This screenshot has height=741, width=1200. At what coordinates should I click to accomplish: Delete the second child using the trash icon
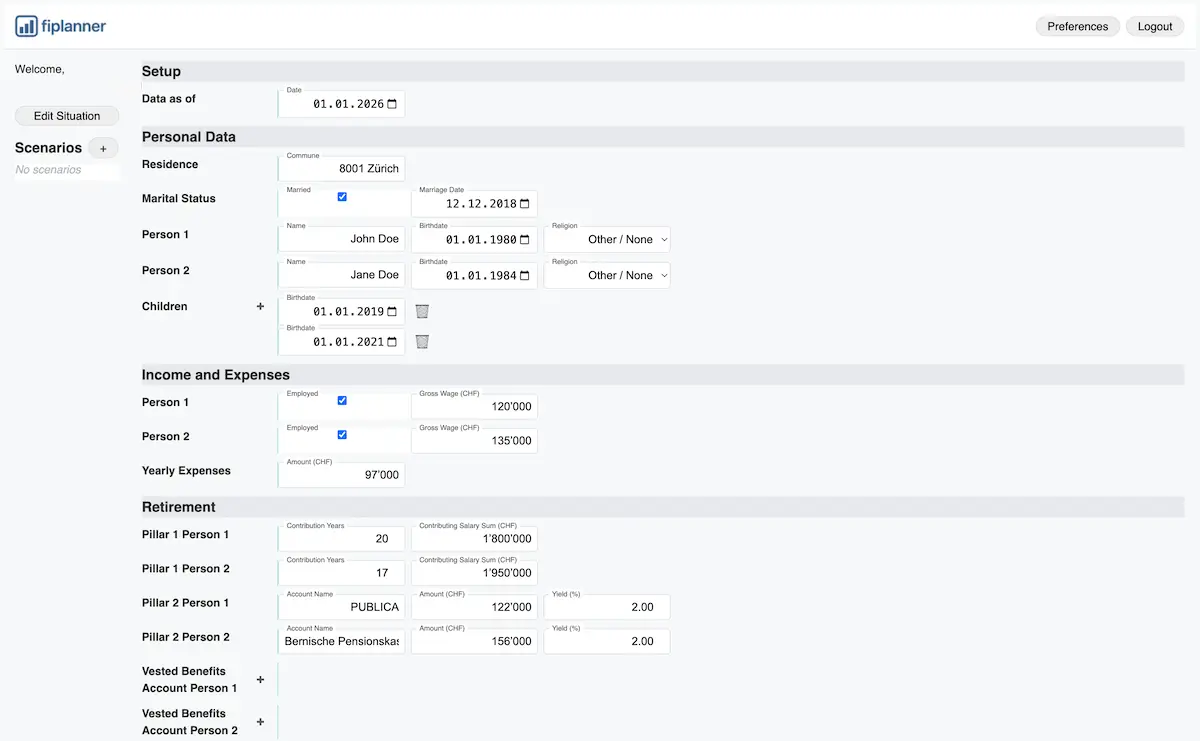click(x=421, y=341)
